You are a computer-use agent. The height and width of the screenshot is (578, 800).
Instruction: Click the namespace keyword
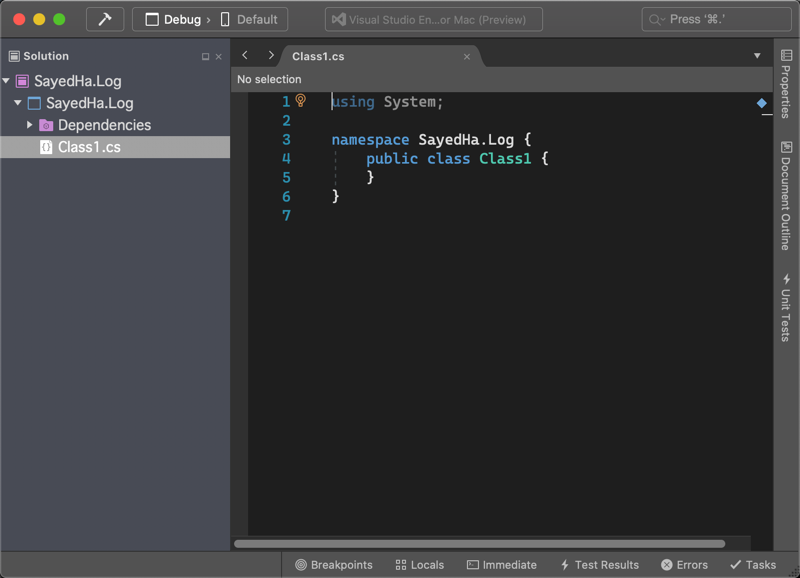pos(370,140)
